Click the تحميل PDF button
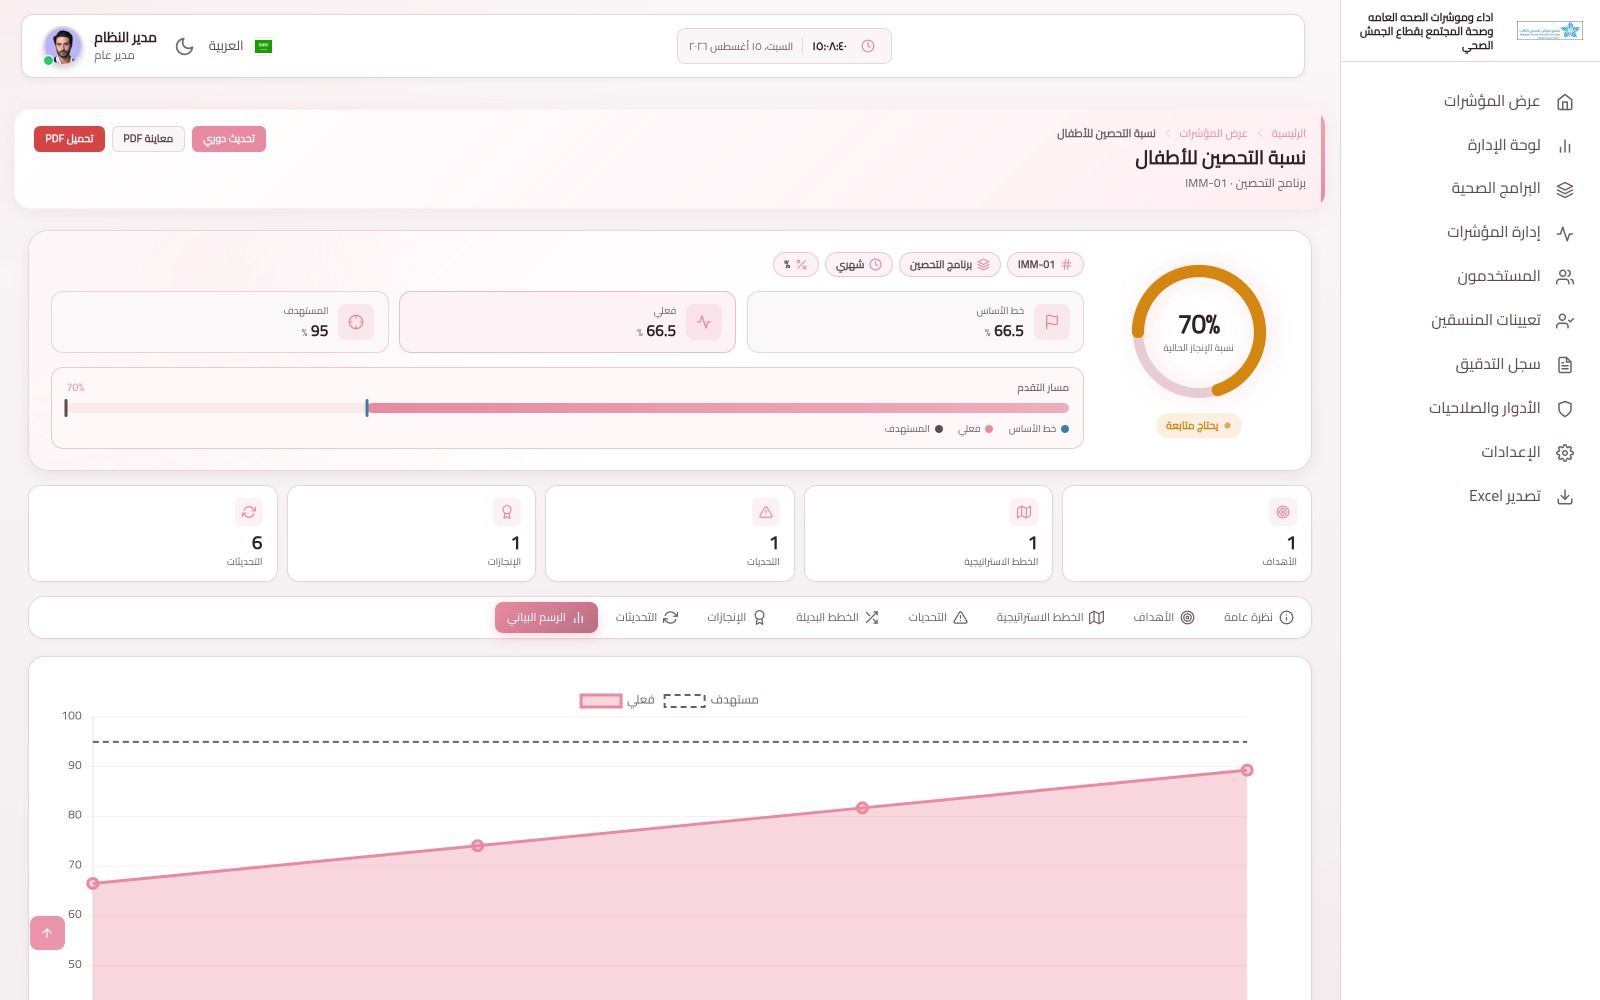Viewport: 1600px width, 1000px height. [69, 139]
